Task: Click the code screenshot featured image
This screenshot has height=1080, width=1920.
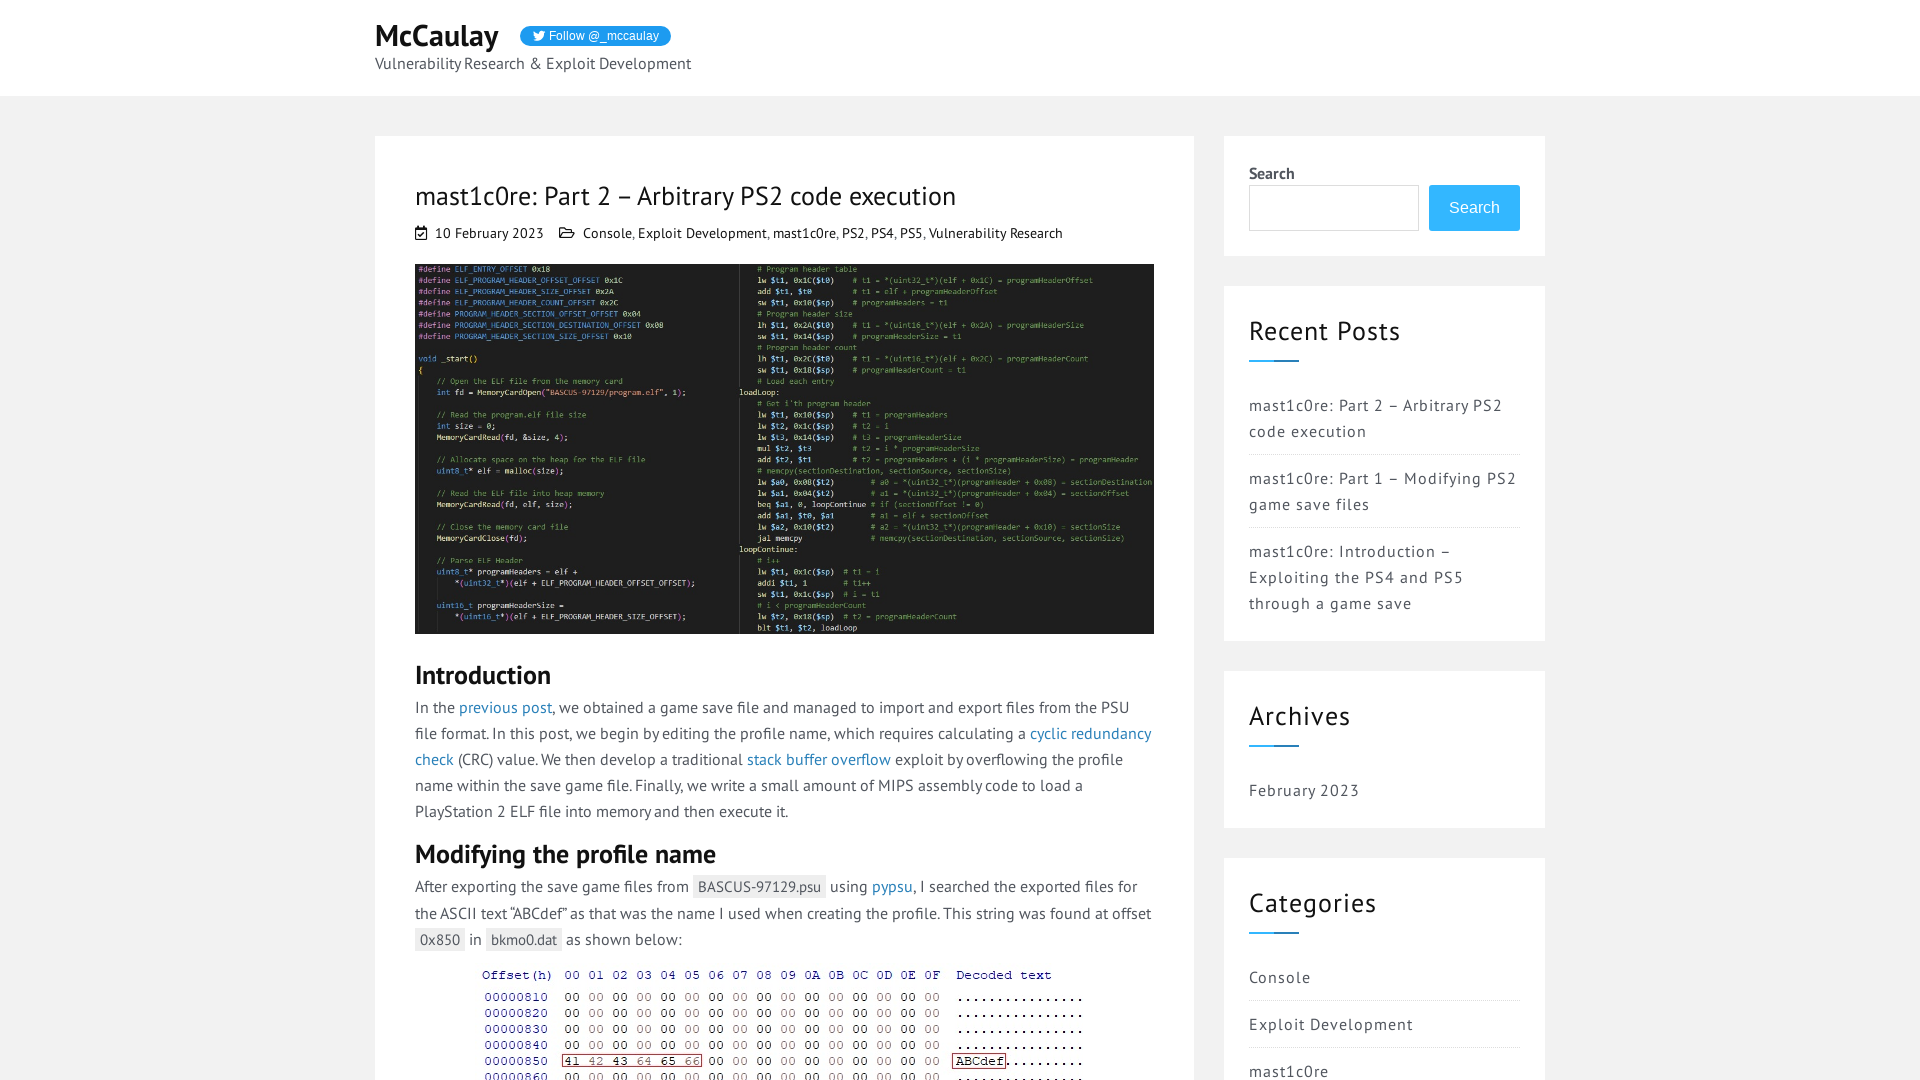Action: pyautogui.click(x=784, y=449)
